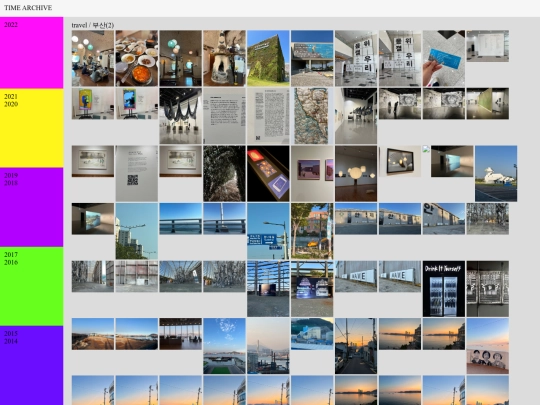Open the harbor with green turf photo
Viewport: 540px width, 405px height.
pyautogui.click(x=224, y=346)
